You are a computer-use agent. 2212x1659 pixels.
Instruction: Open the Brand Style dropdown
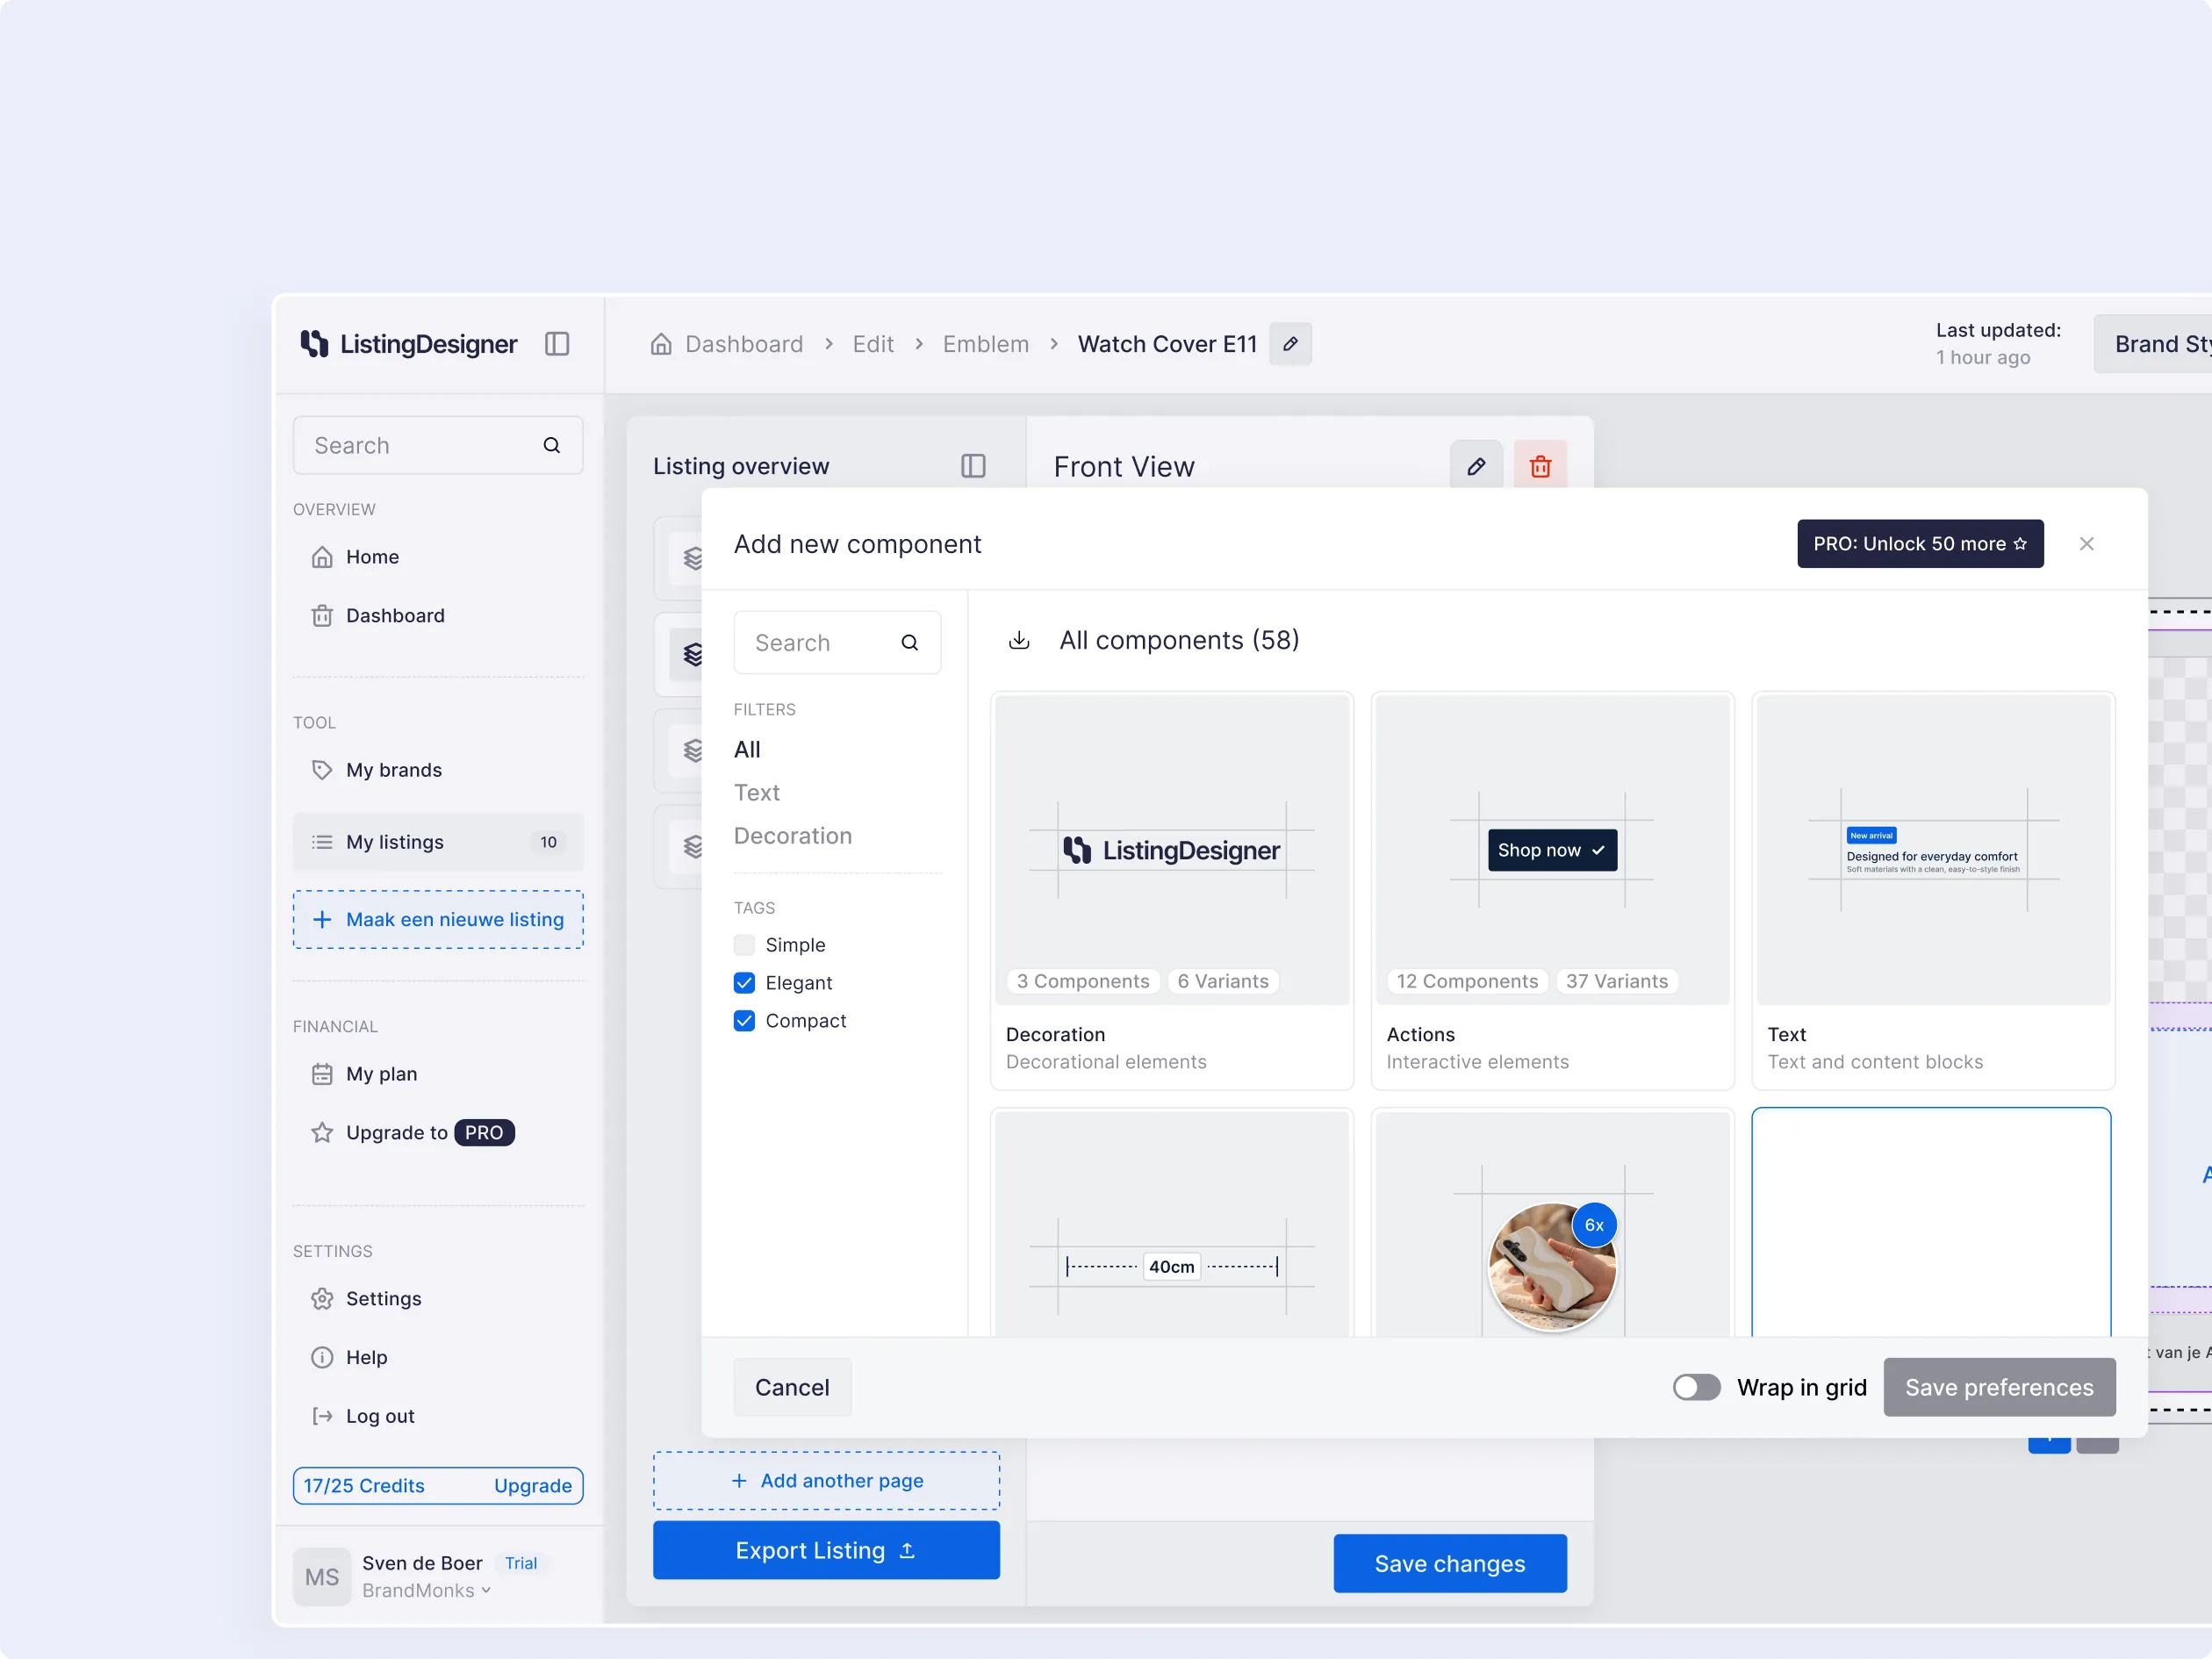pos(2153,344)
